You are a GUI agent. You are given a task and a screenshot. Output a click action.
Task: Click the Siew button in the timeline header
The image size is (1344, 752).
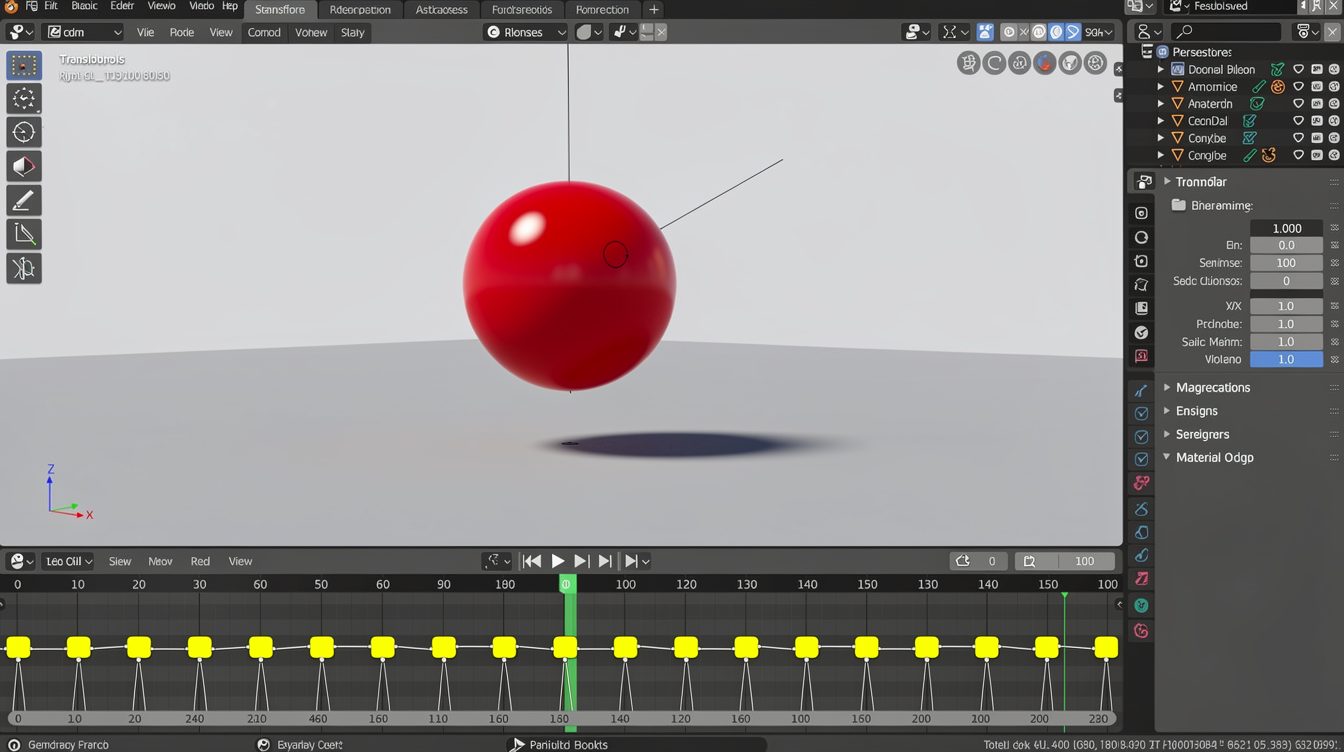[x=120, y=562]
